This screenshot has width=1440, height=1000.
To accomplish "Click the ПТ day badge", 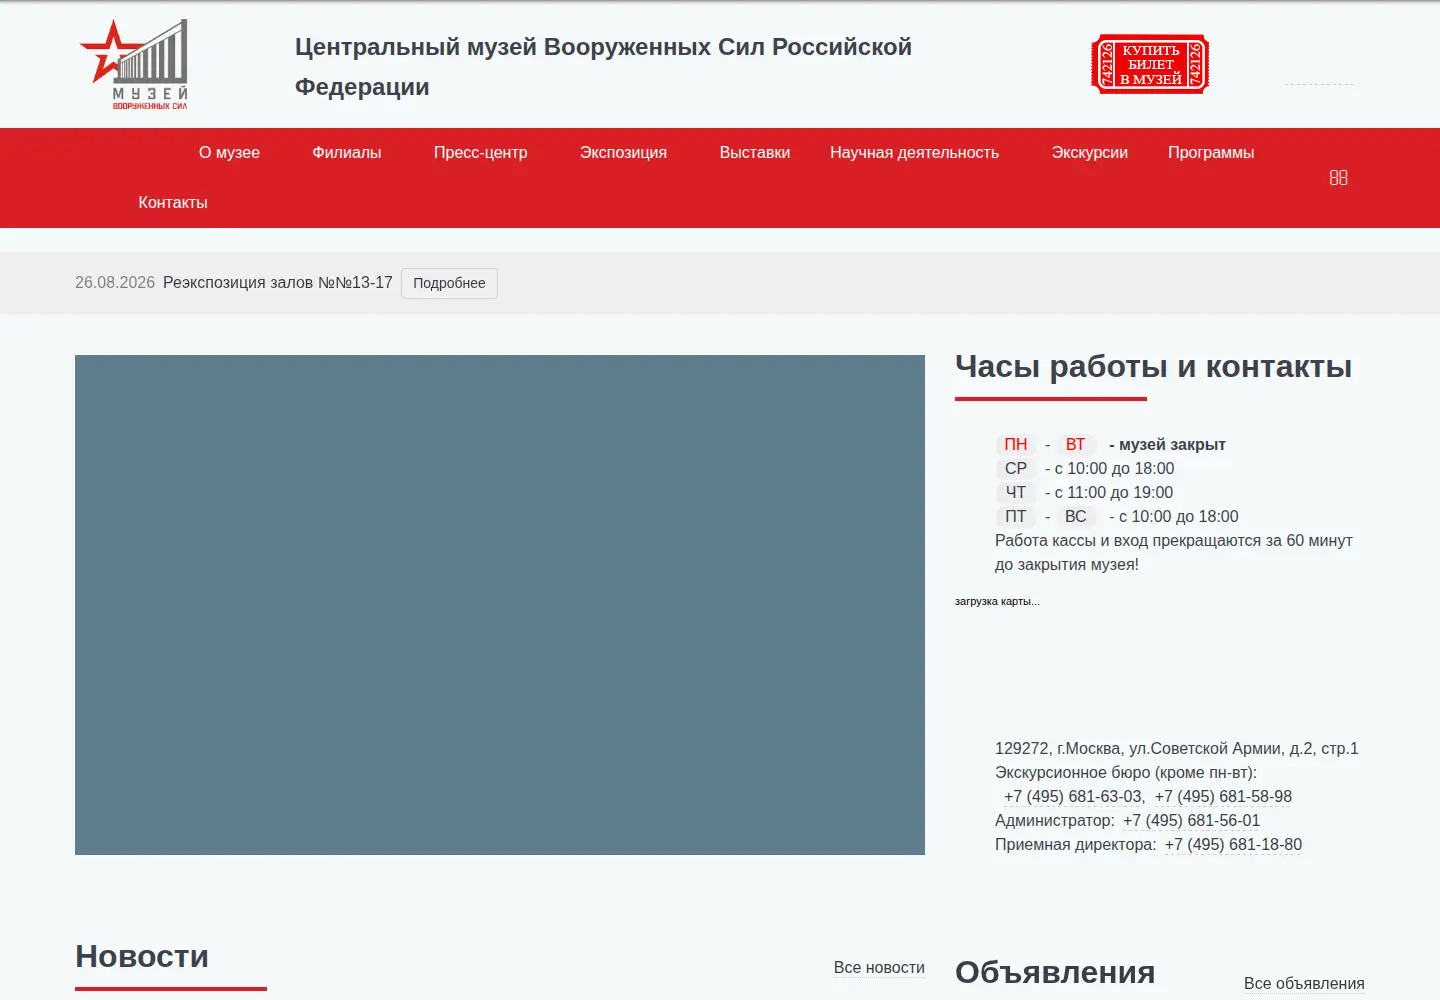I will (1016, 517).
